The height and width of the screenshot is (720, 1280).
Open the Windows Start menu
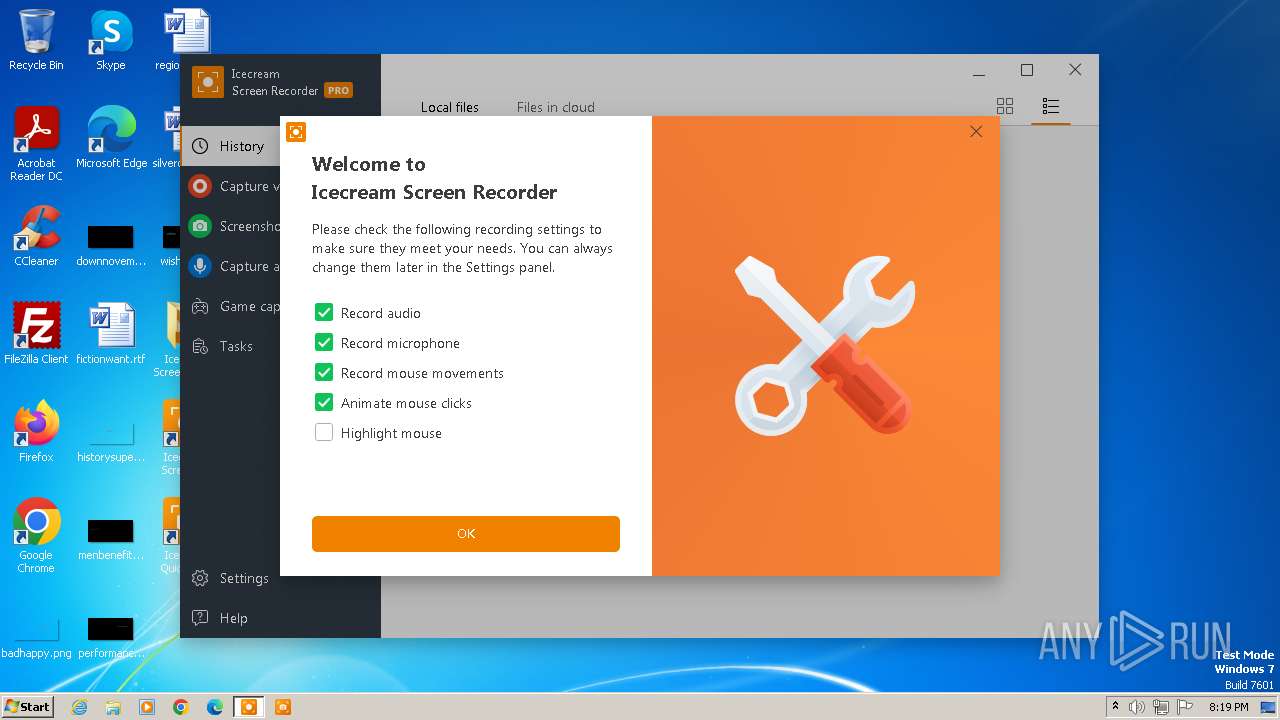(27, 706)
